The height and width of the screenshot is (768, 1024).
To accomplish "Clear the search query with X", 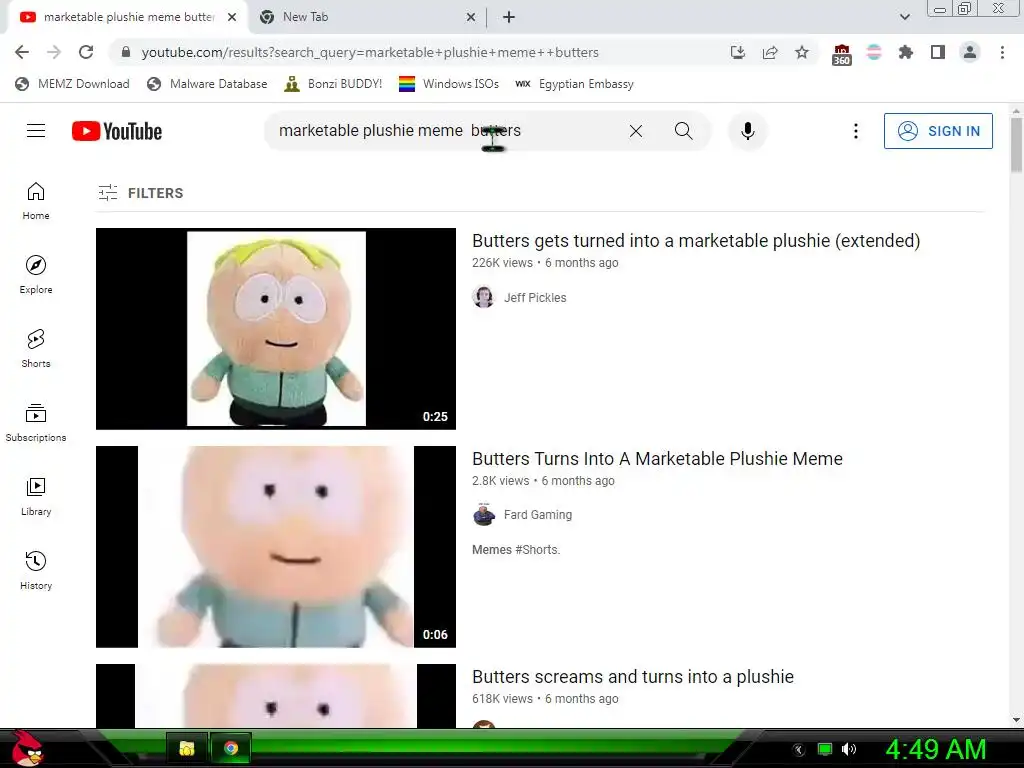I will 635,131.
